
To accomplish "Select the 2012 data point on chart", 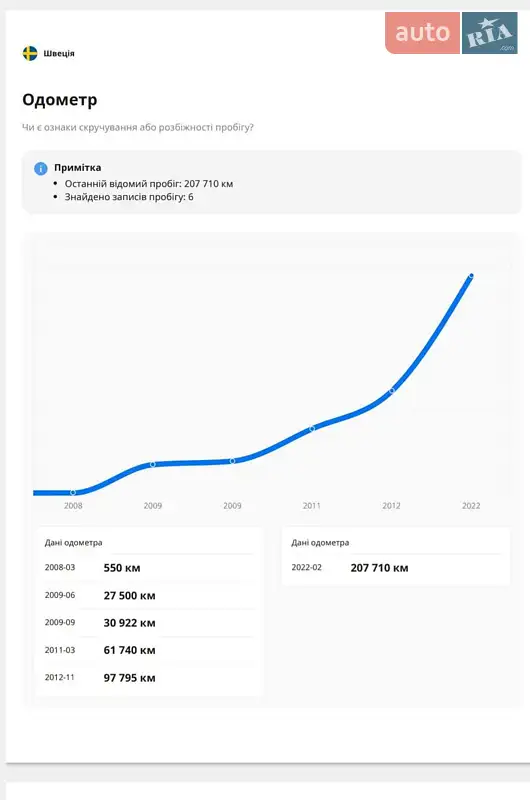I will pos(392,390).
